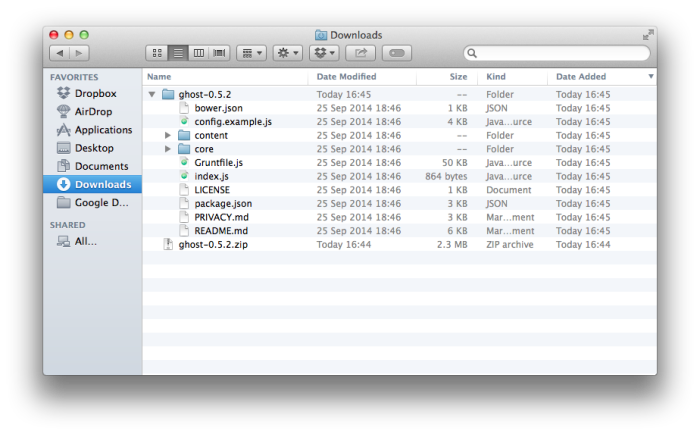Open Documents in the sidebar

pyautogui.click(x=92, y=166)
